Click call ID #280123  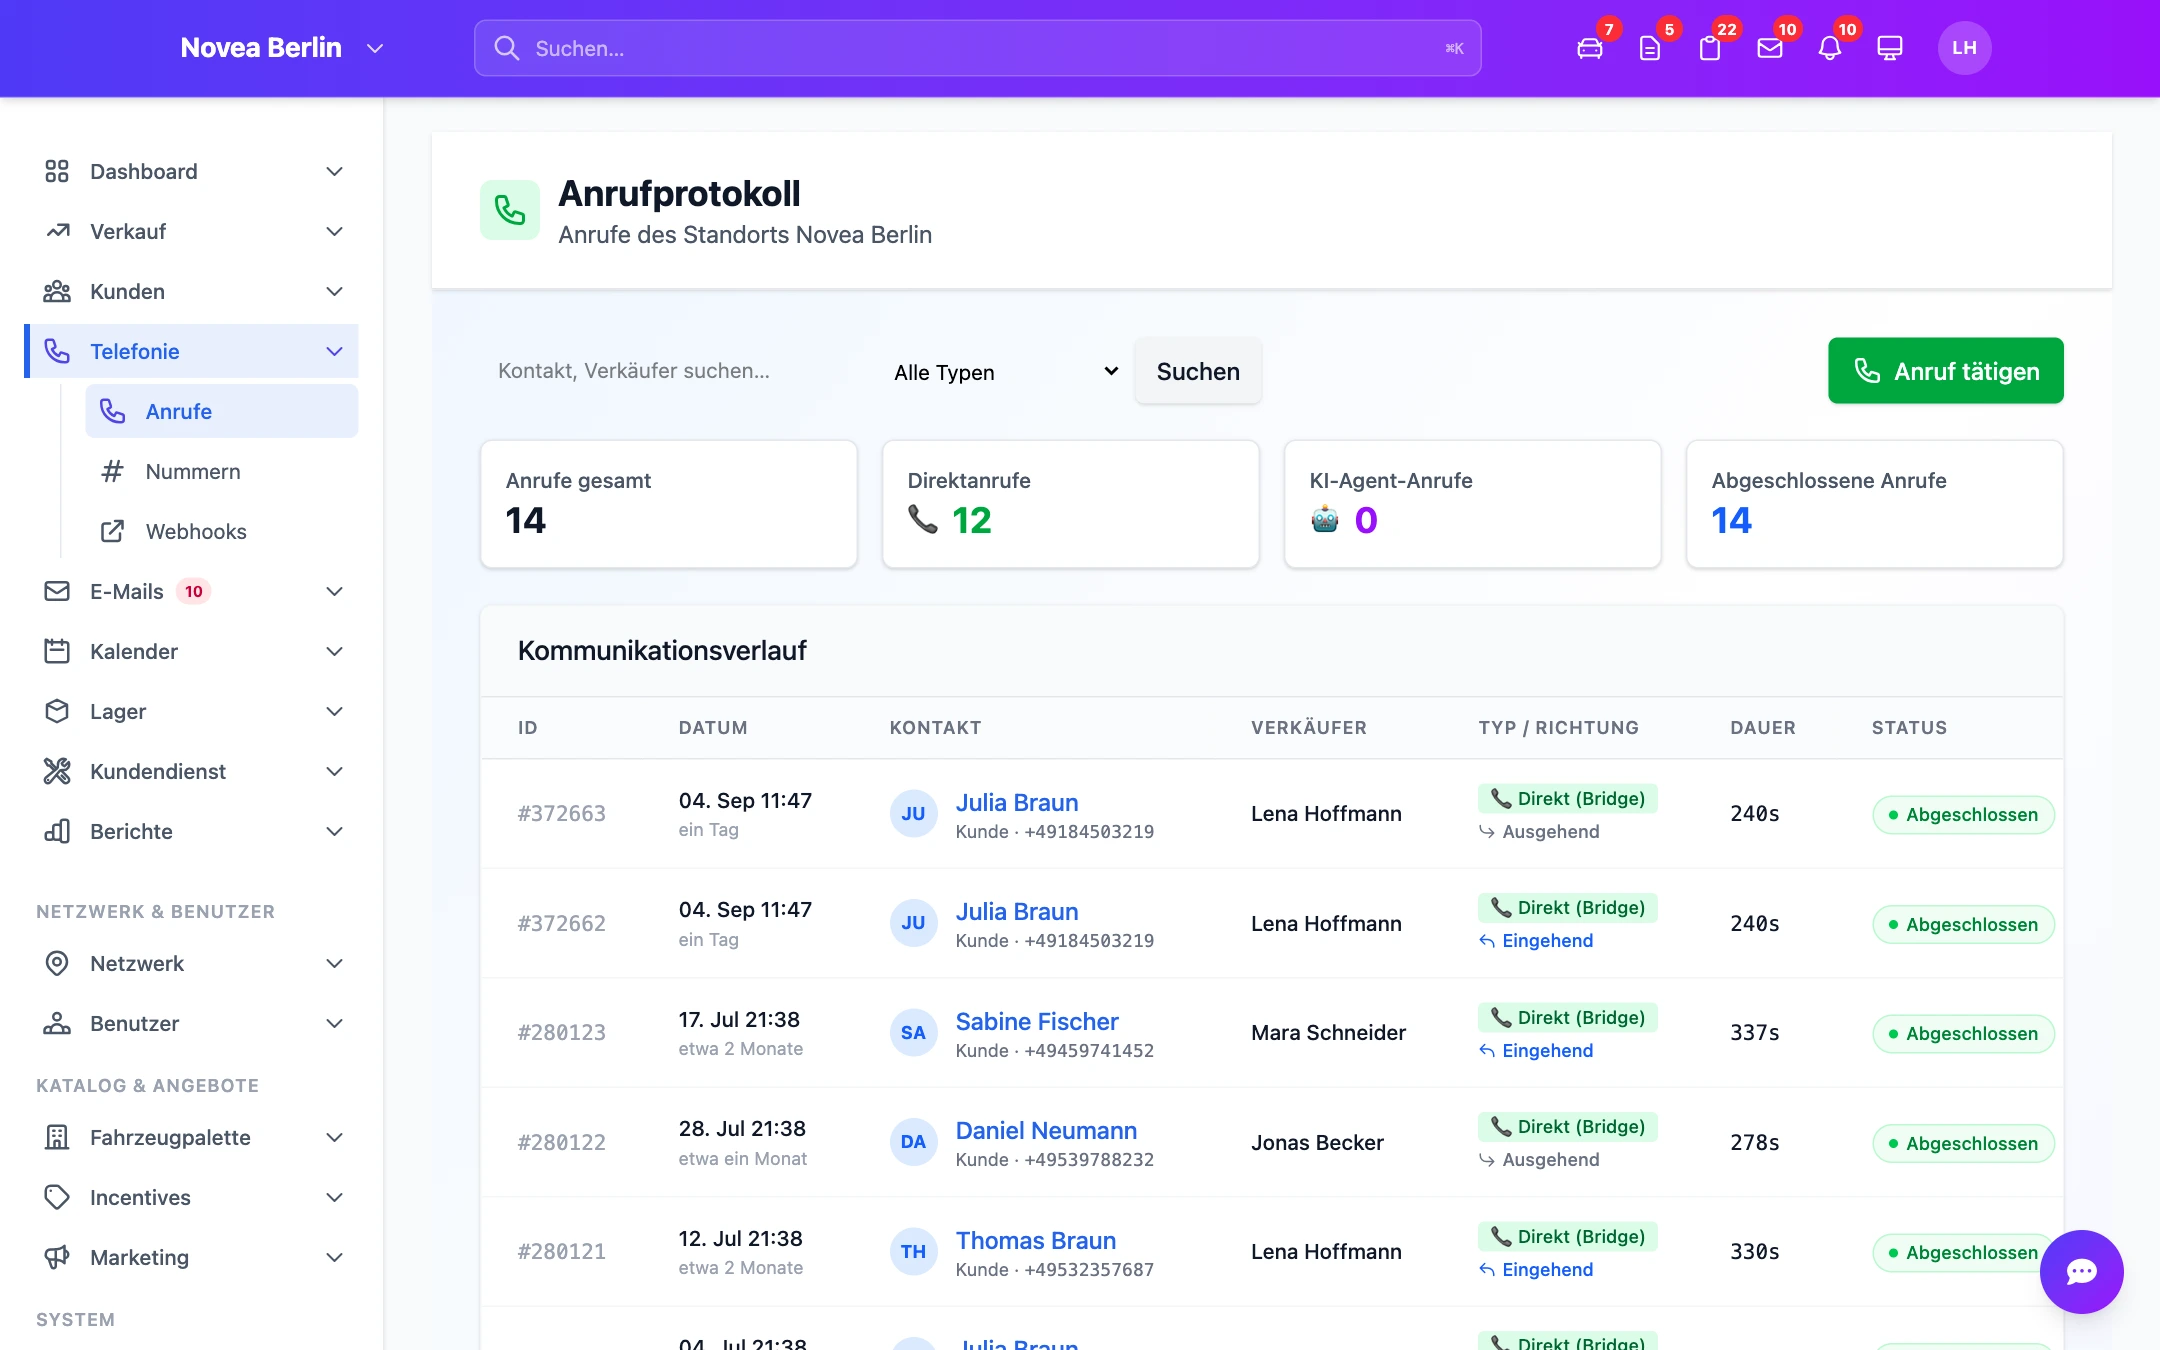tap(561, 1032)
